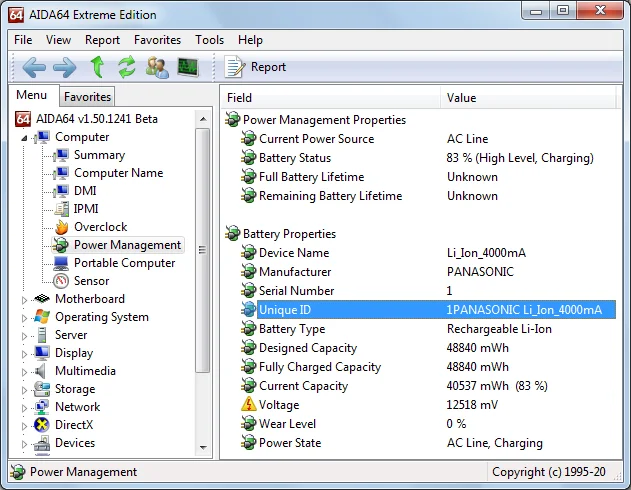Click the Voltage warning lightning icon
The width and height of the screenshot is (631, 490).
(249, 404)
